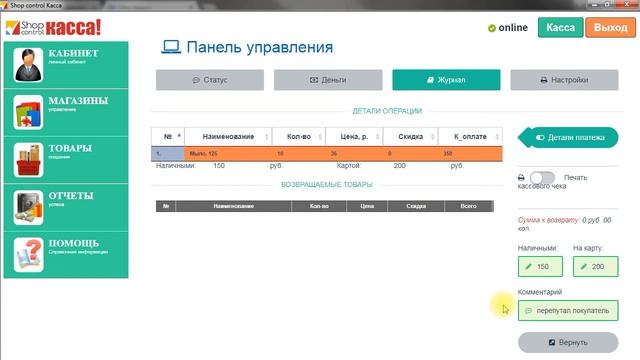Click the Shop control Касса logo

click(53, 28)
